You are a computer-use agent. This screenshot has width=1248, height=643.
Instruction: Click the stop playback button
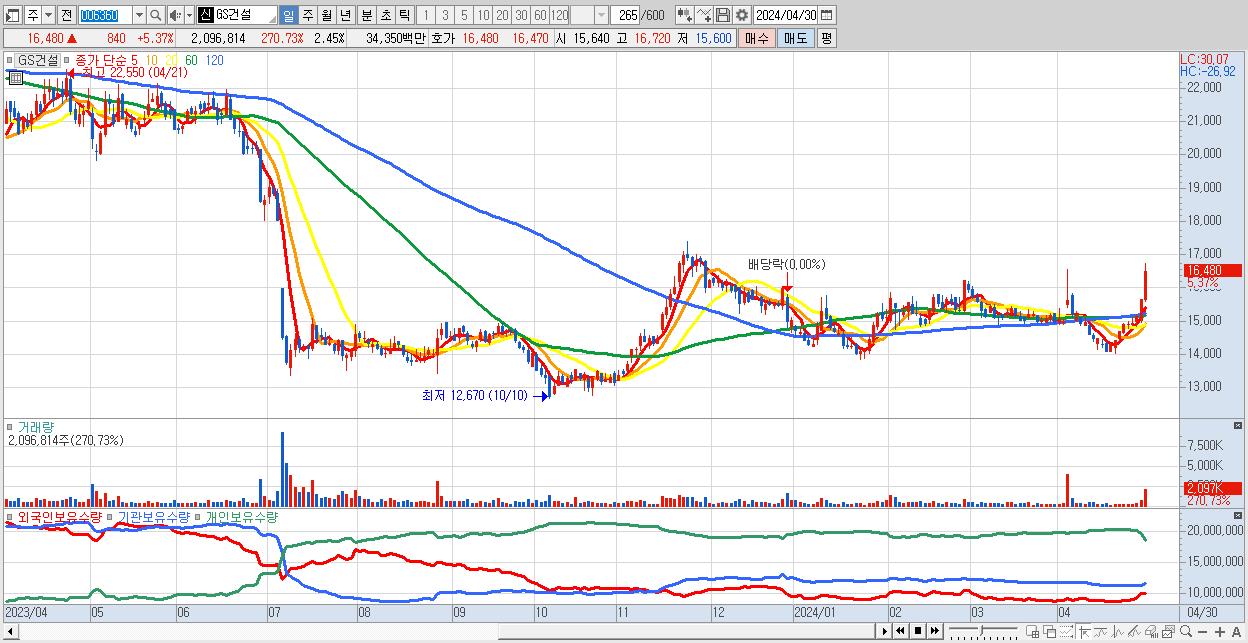(918, 631)
